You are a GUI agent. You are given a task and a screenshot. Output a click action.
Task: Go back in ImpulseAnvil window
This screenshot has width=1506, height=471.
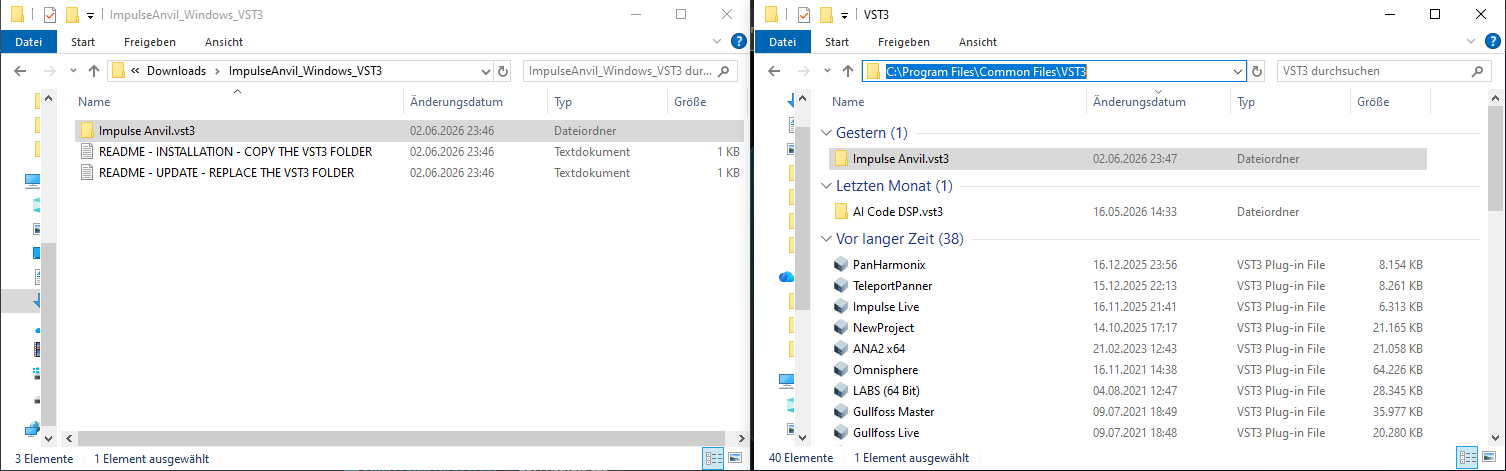(19, 71)
